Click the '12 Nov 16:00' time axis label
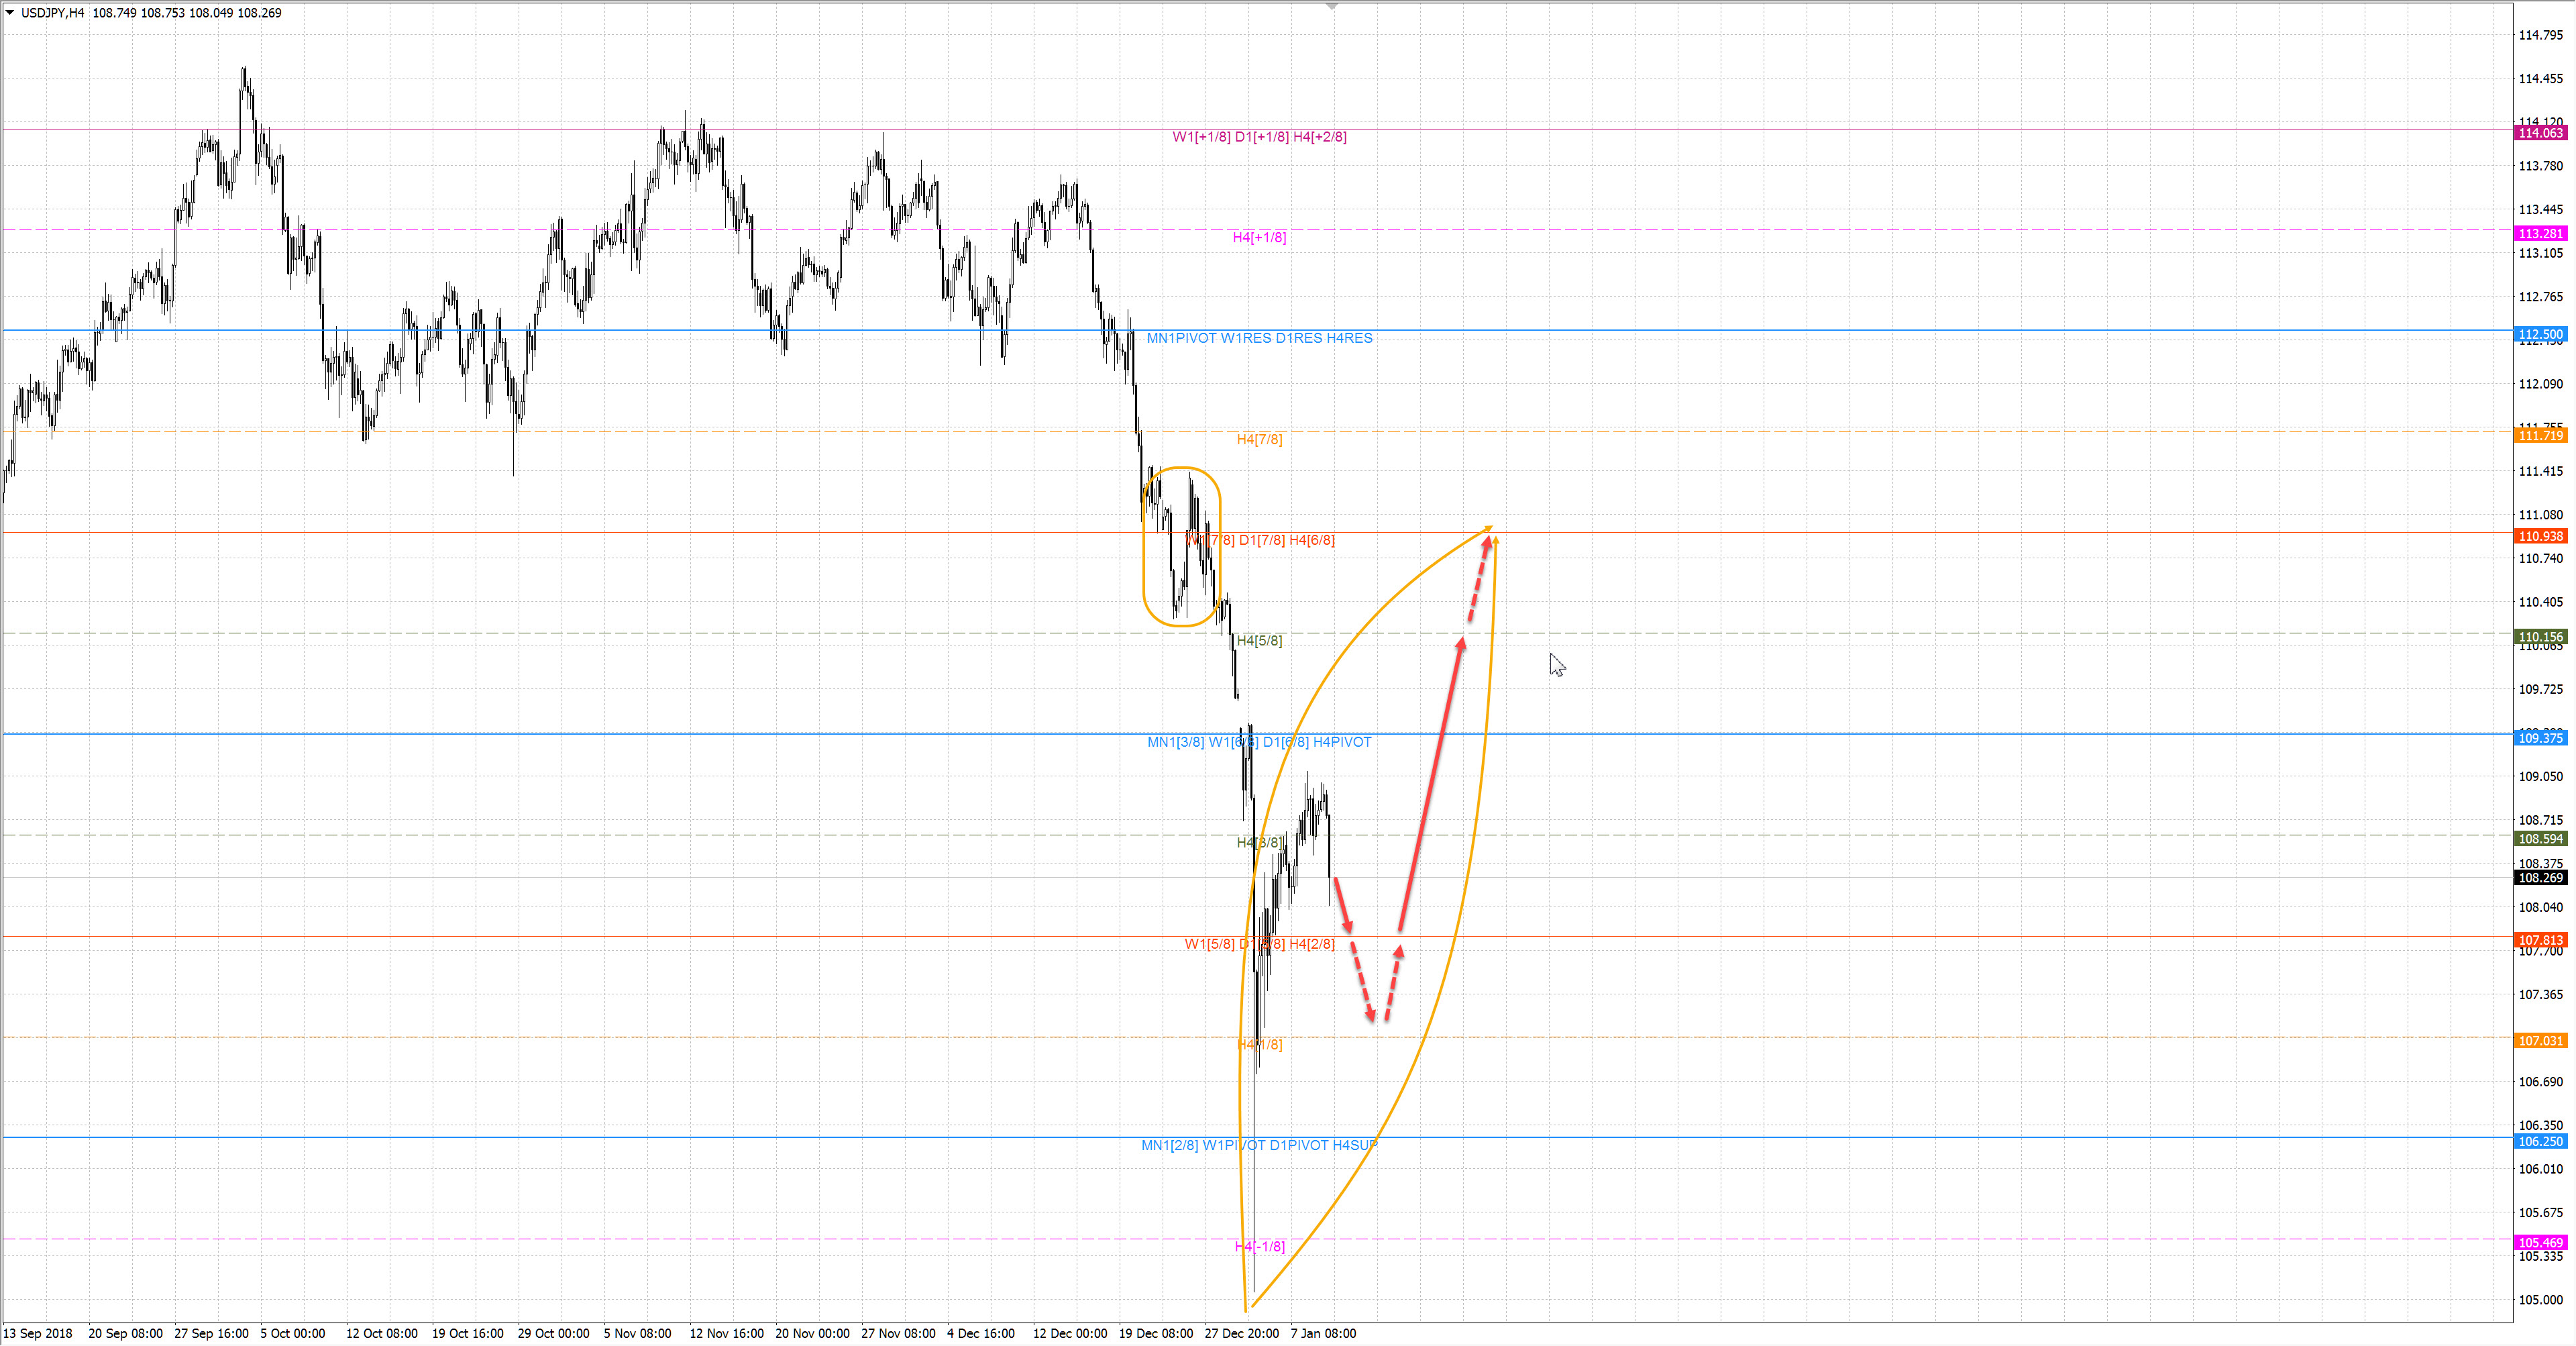The height and width of the screenshot is (1346, 2576). coord(726,1333)
